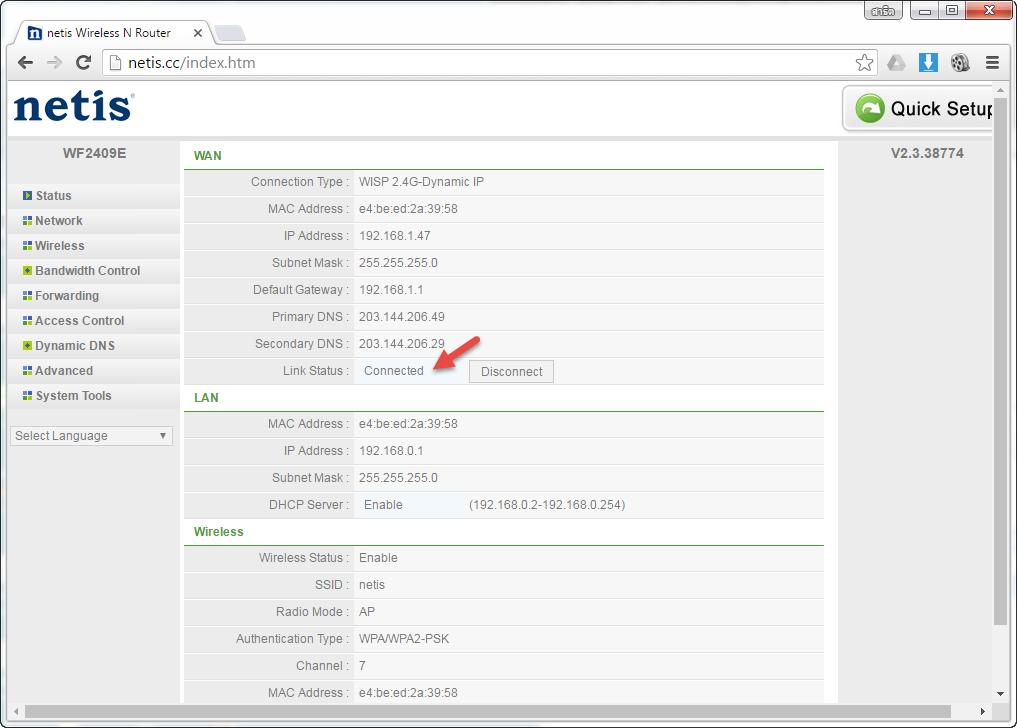Open the Chrome hamburger menu

[x=992, y=63]
